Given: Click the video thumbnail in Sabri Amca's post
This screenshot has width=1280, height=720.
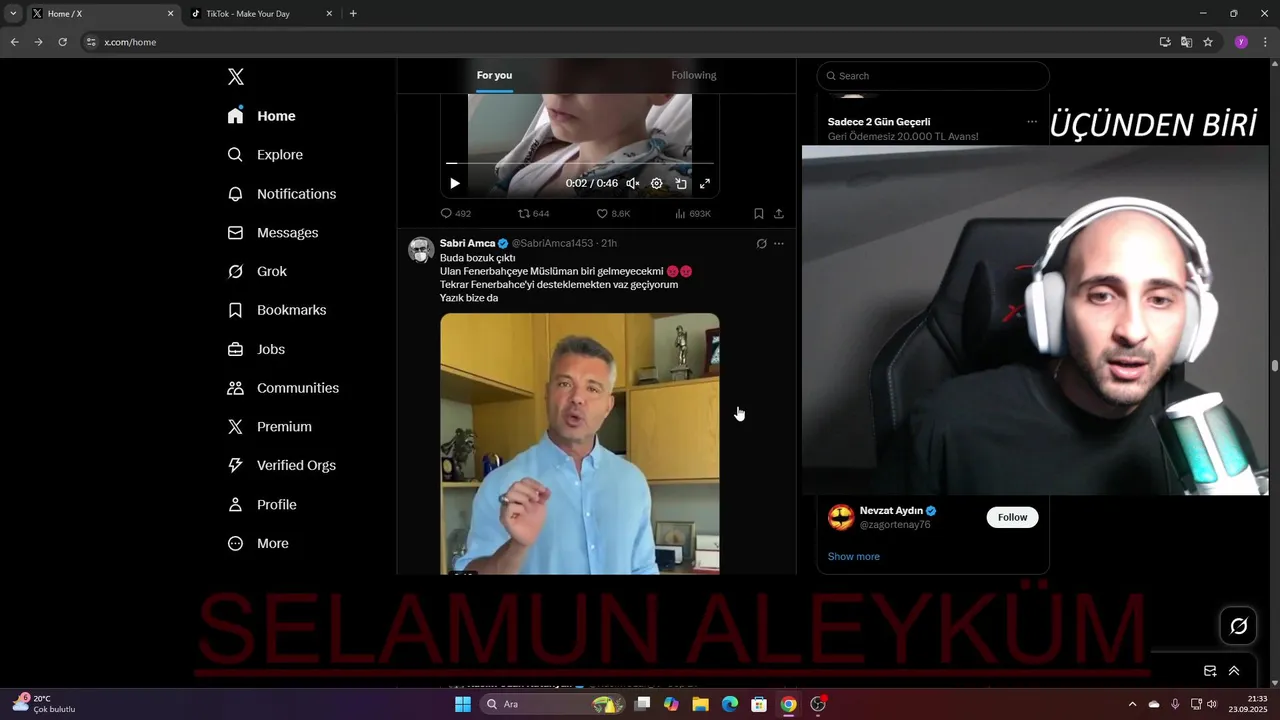Looking at the screenshot, I should (580, 444).
